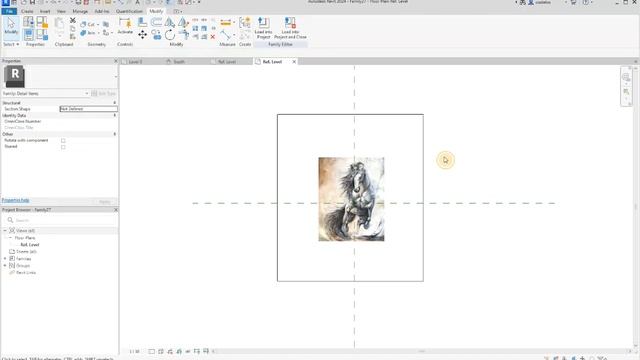Open the Insert ribbon tab
Screen dimensions: 640x360
click(45, 11)
